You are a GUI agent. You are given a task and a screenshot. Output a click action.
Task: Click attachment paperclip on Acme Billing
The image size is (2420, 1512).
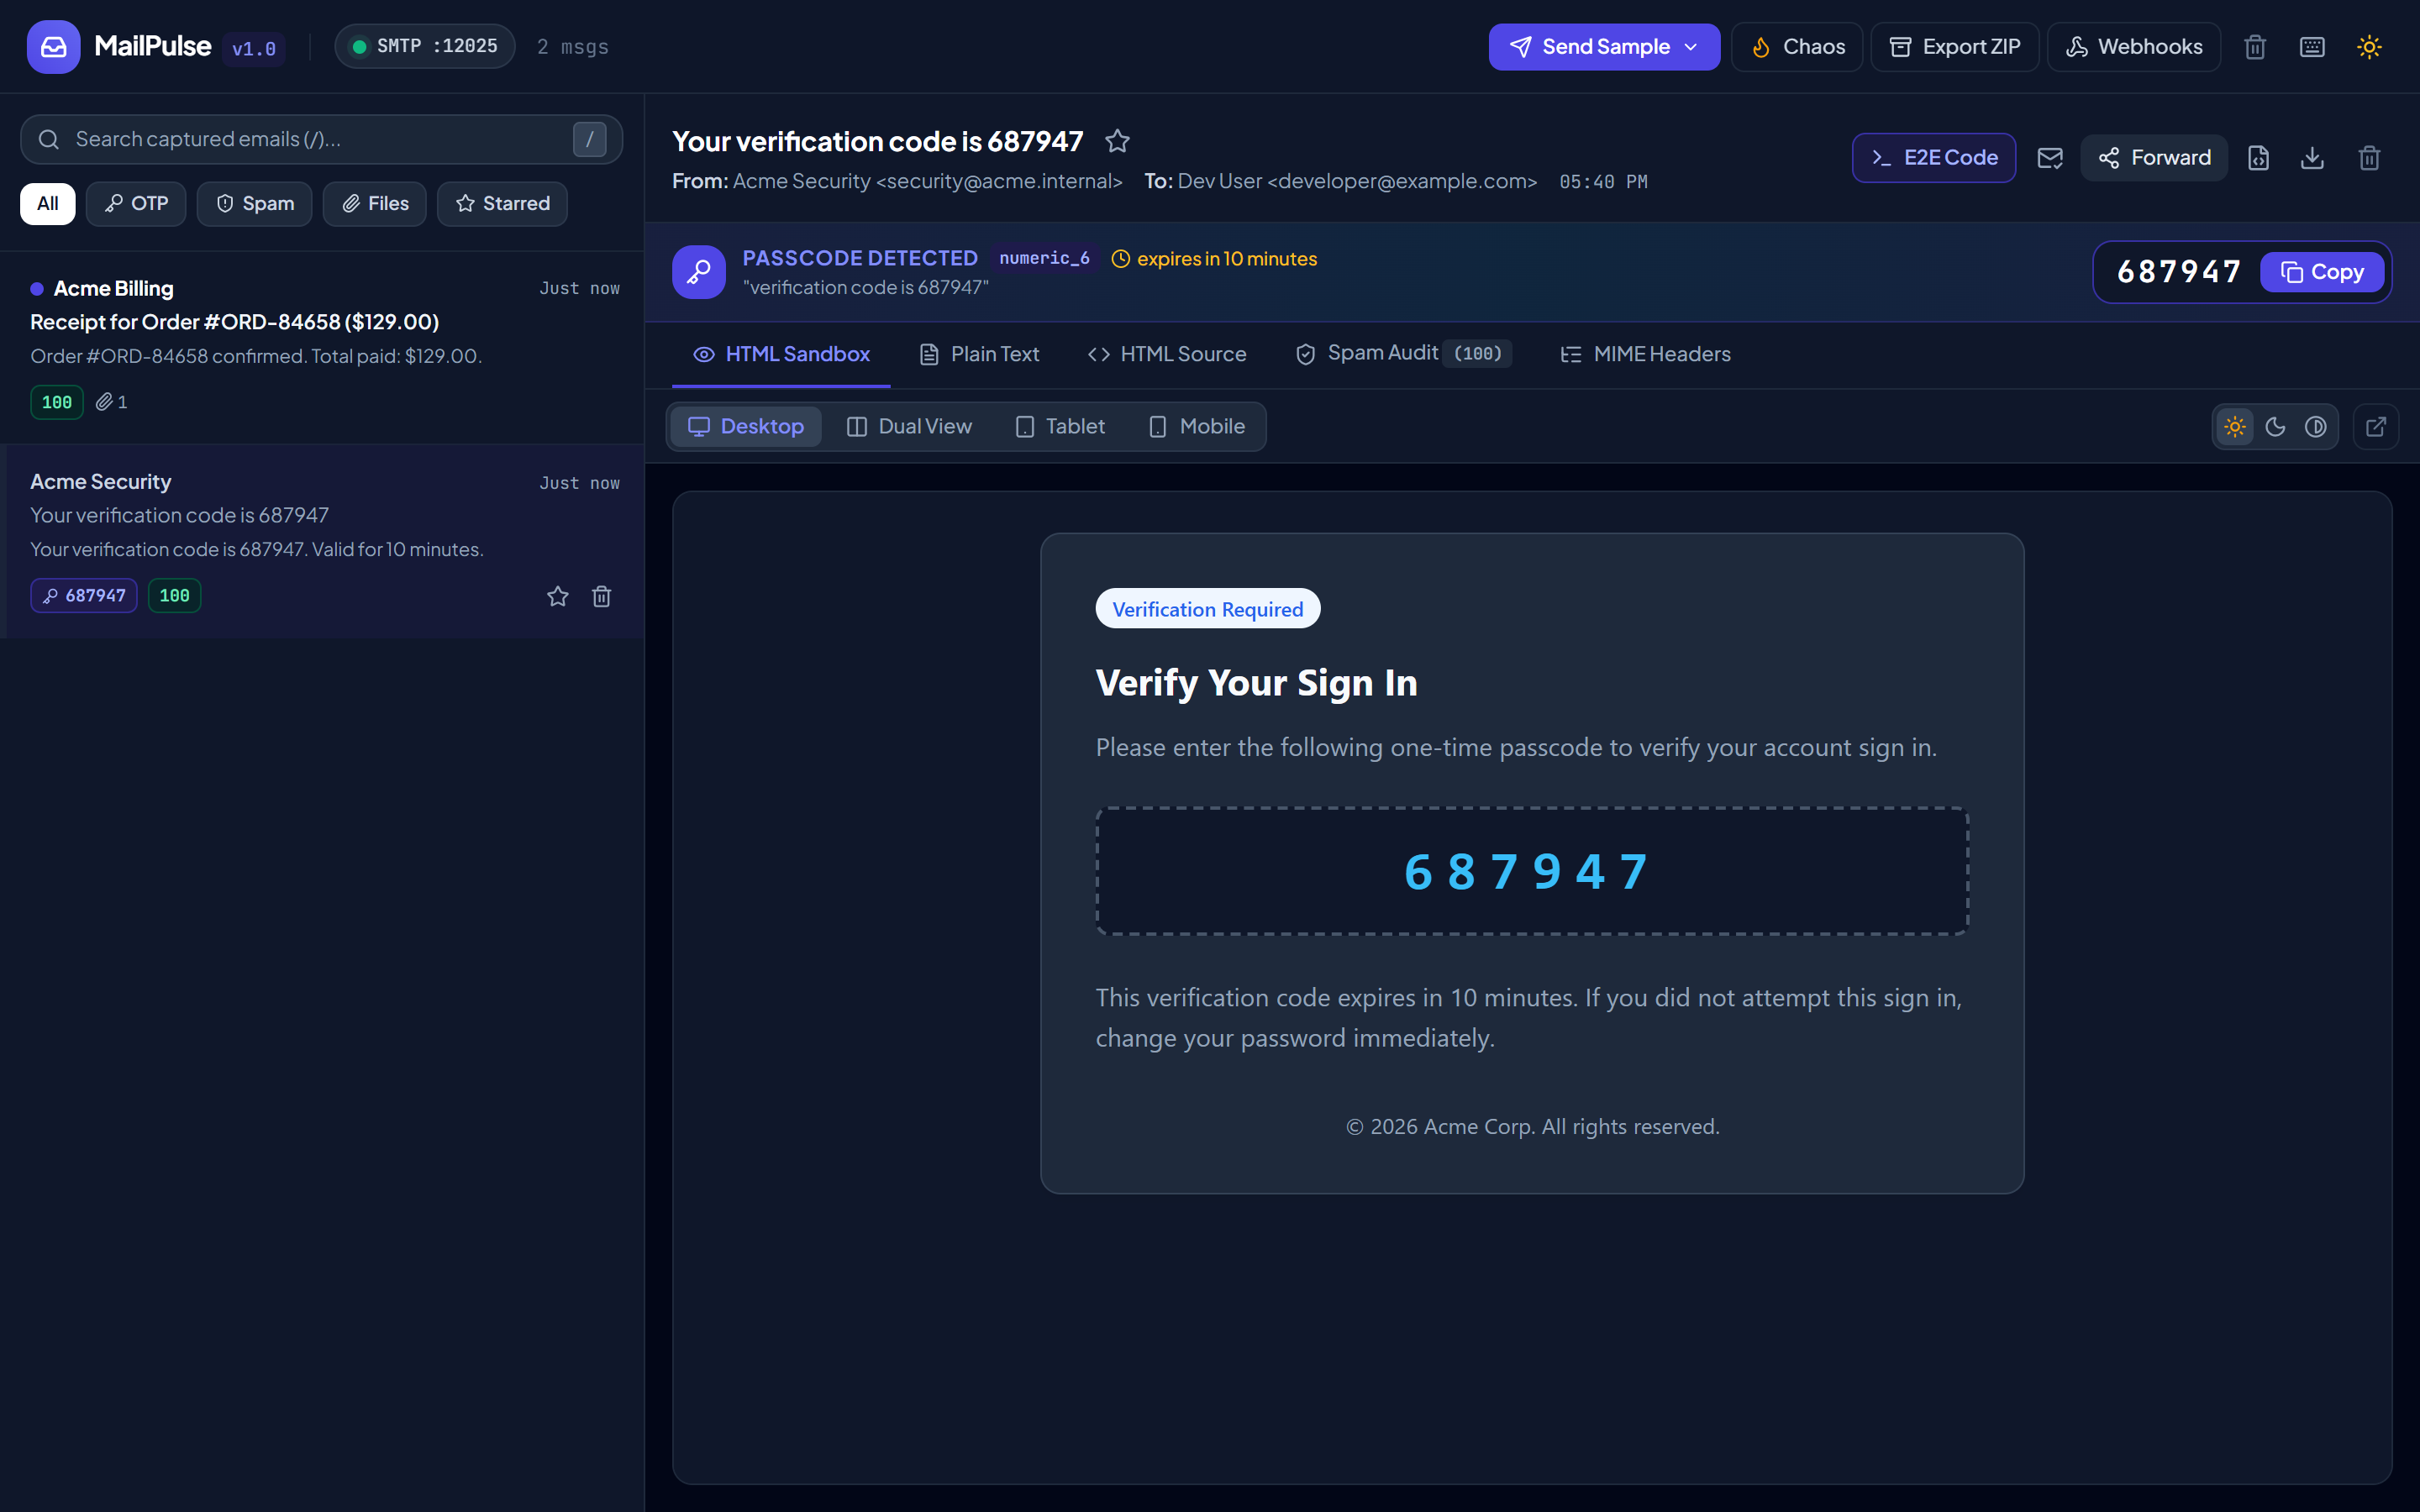[x=111, y=402]
